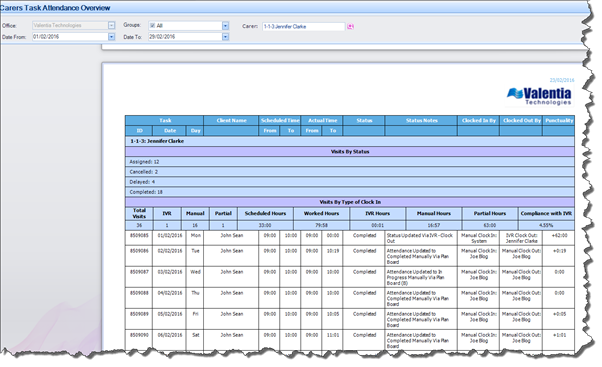Open the Date From calendar dropdown
This screenshot has width=602, height=367.
pos(111,37)
